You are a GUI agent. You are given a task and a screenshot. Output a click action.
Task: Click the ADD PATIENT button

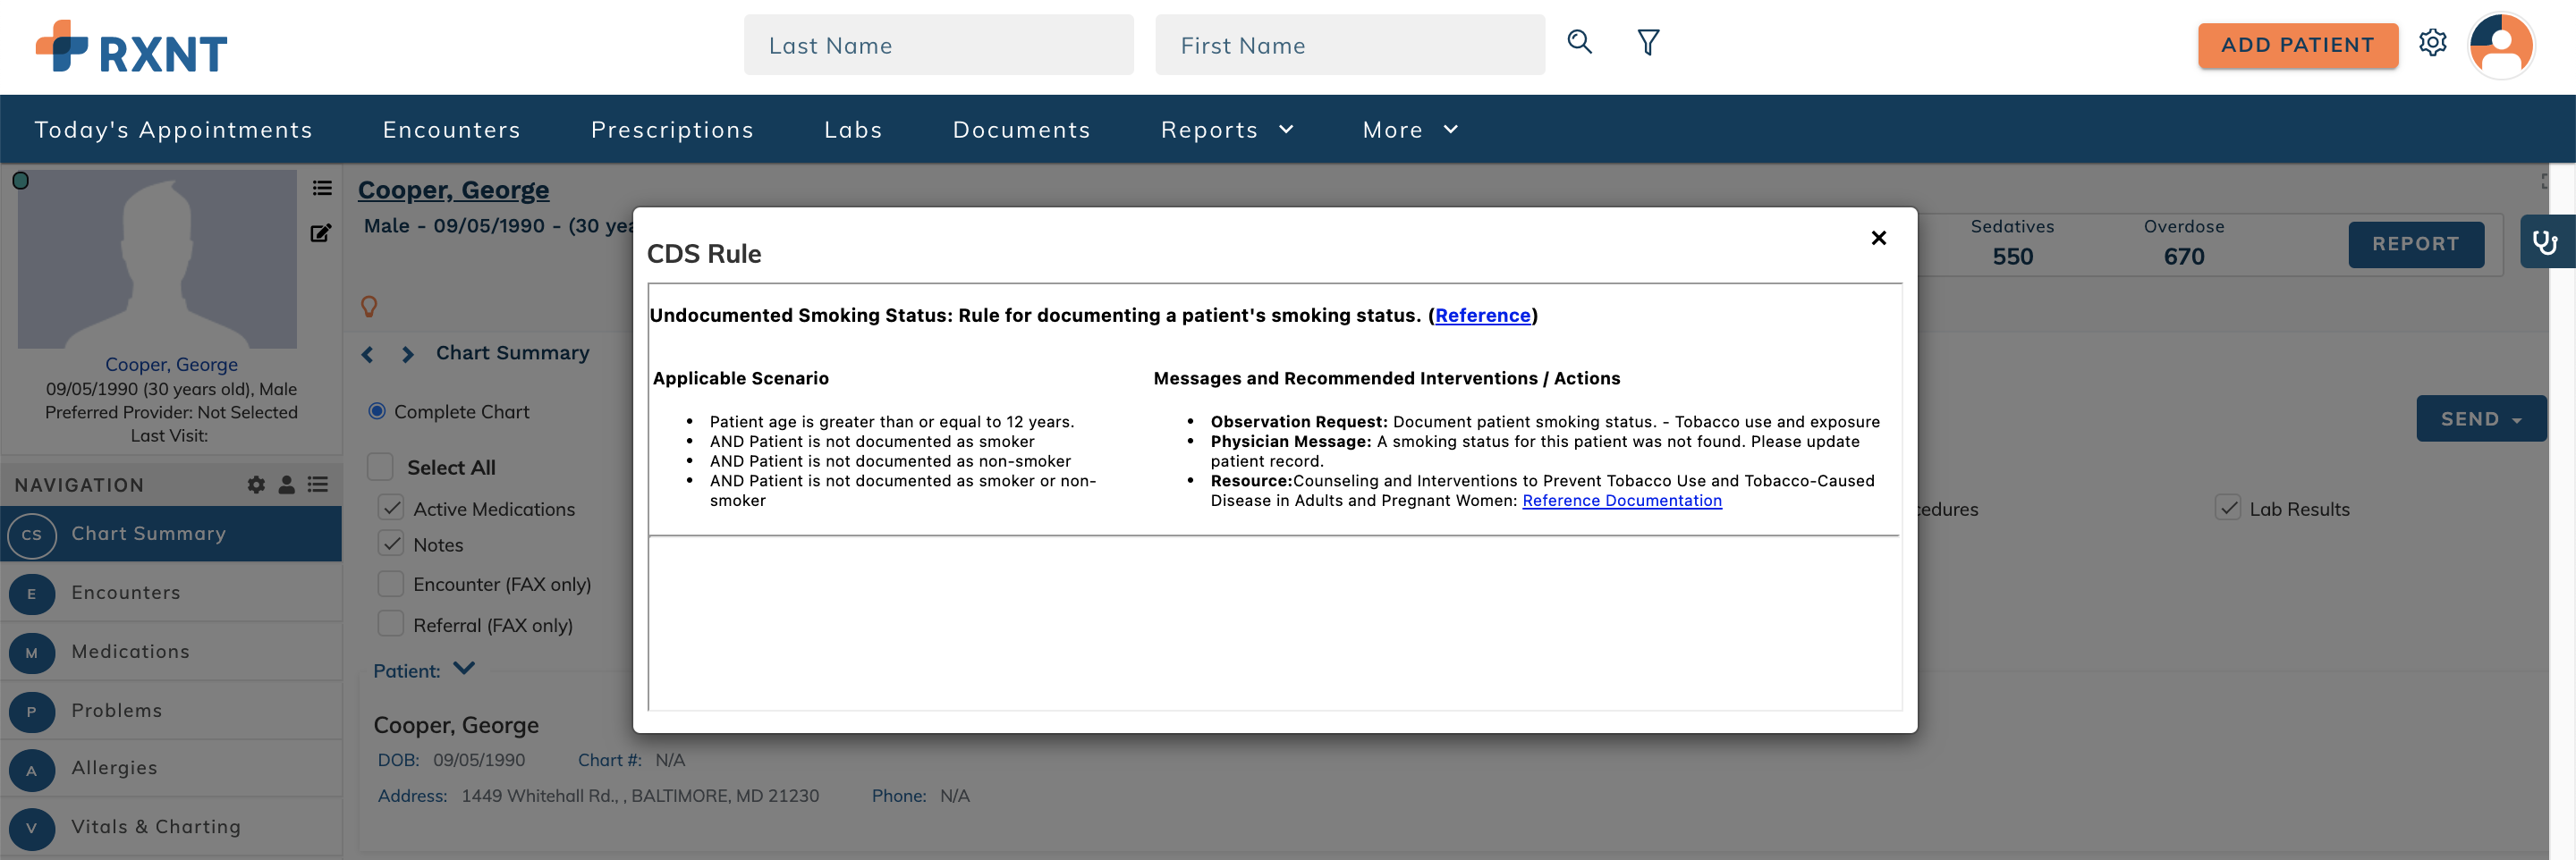coord(2297,45)
